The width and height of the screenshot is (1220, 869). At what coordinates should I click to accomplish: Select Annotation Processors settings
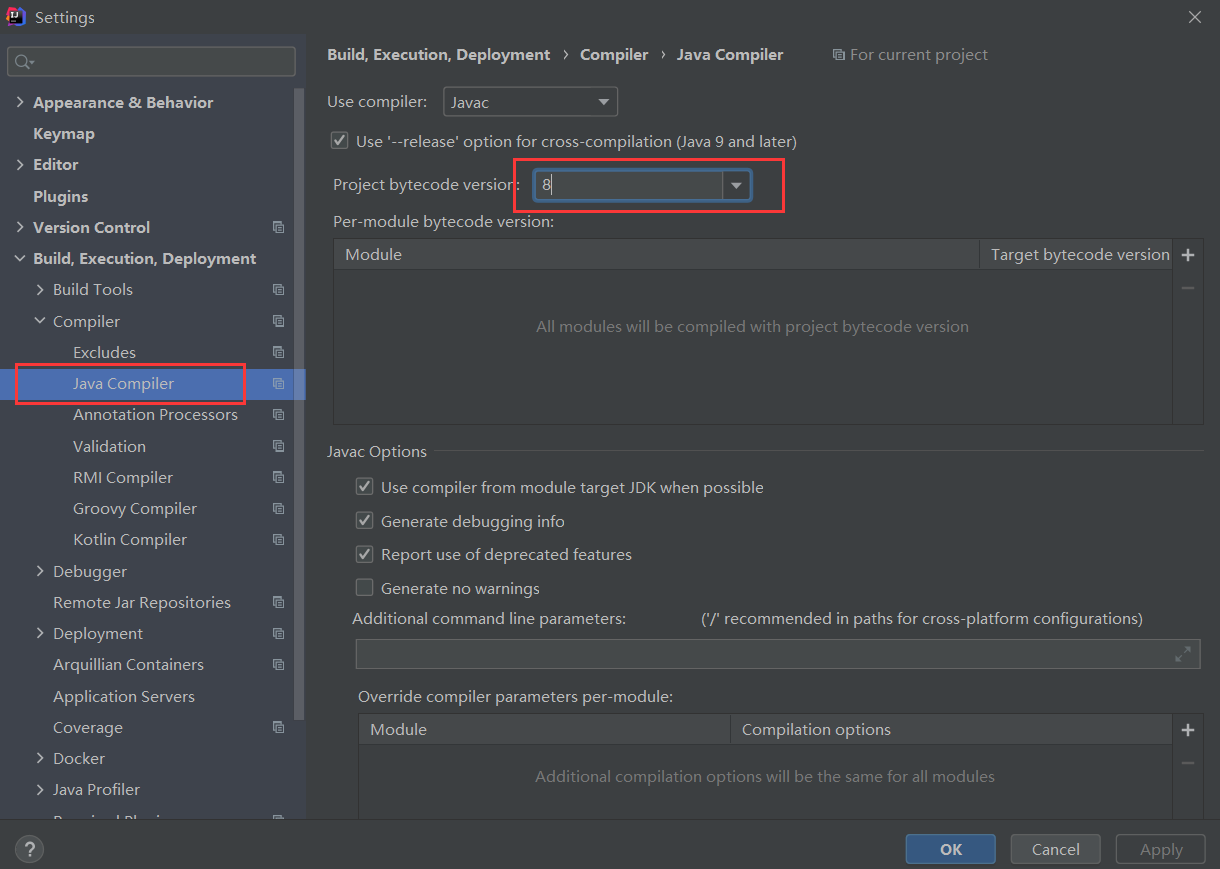pyautogui.click(x=155, y=415)
